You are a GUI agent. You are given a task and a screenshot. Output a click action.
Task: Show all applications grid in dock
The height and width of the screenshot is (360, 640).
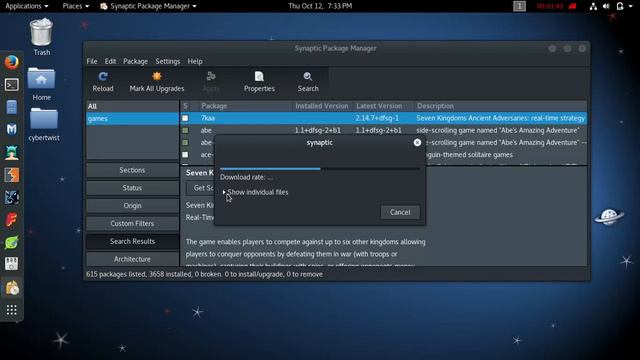point(11,310)
